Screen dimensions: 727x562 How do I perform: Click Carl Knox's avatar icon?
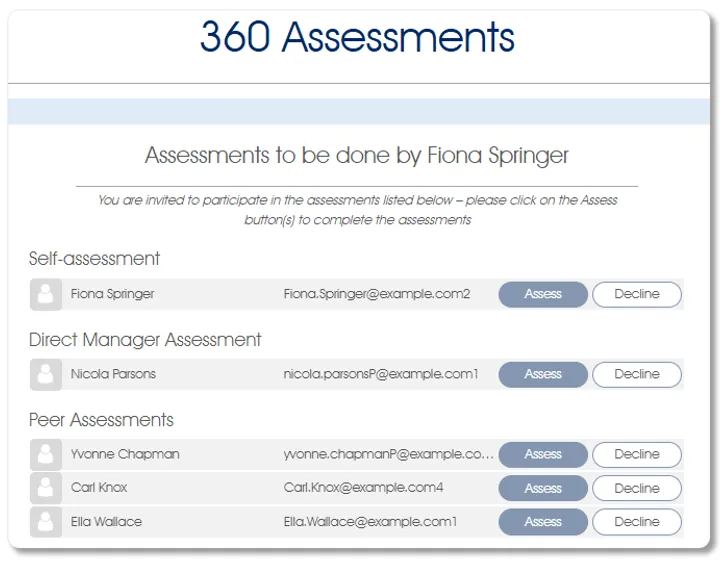coord(45,488)
